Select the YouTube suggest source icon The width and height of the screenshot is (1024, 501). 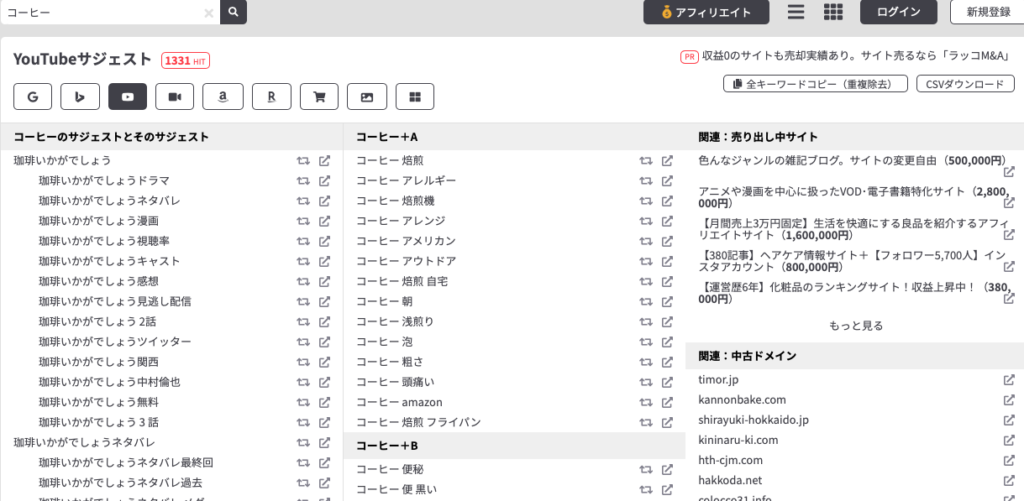coord(127,97)
